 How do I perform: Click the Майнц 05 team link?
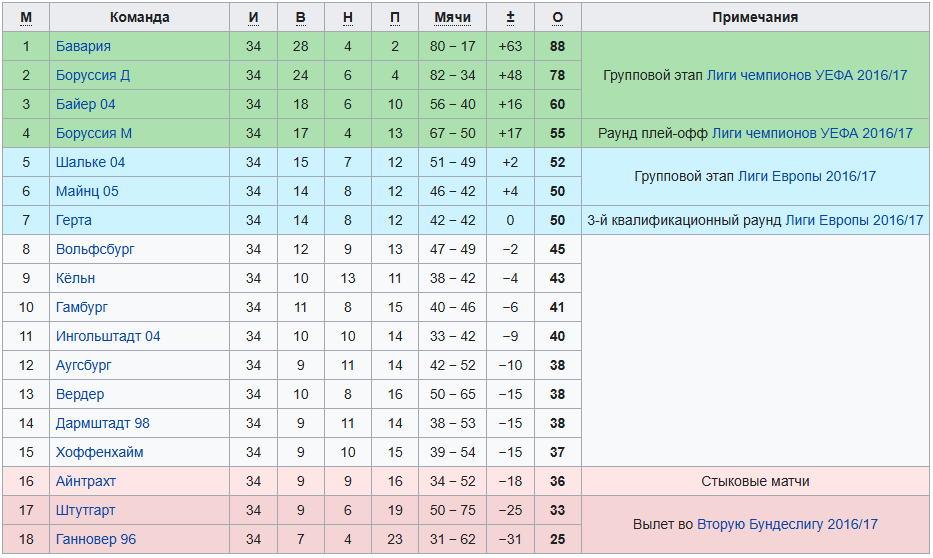tap(87, 191)
